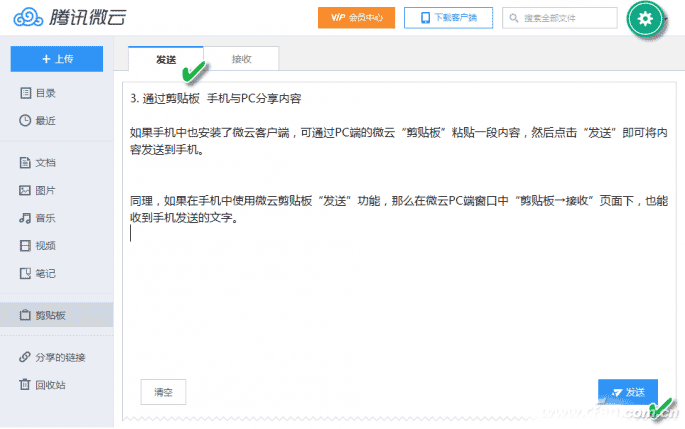This screenshot has width=685, height=429.
Task: Click the 上传 upload button
Action: [x=57, y=59]
